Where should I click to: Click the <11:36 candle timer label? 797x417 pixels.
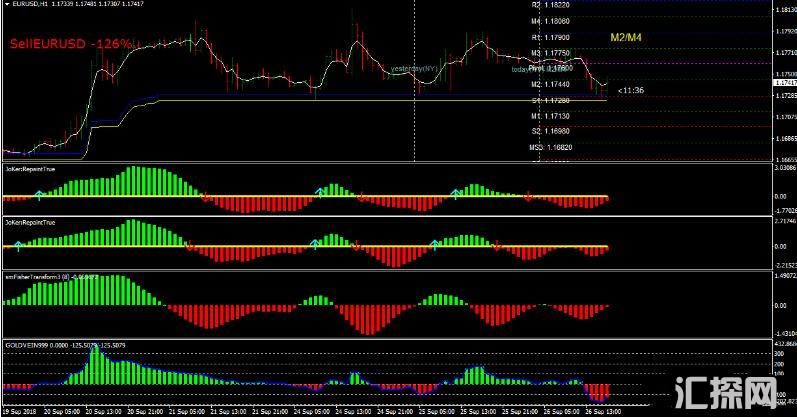click(x=630, y=91)
